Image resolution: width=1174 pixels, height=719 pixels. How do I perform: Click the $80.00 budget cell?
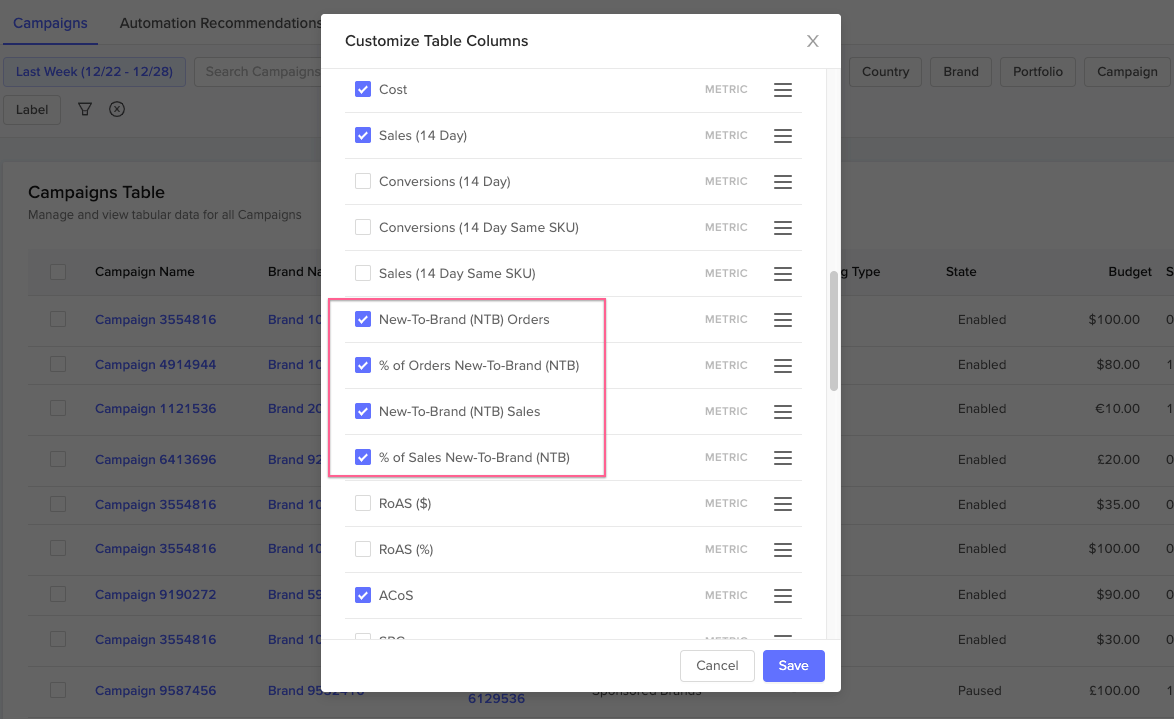pyautogui.click(x=1118, y=365)
